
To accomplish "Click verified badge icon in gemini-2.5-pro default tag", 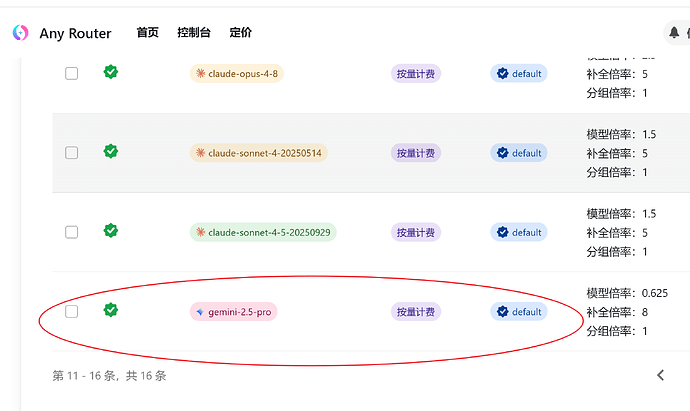I will coord(503,312).
